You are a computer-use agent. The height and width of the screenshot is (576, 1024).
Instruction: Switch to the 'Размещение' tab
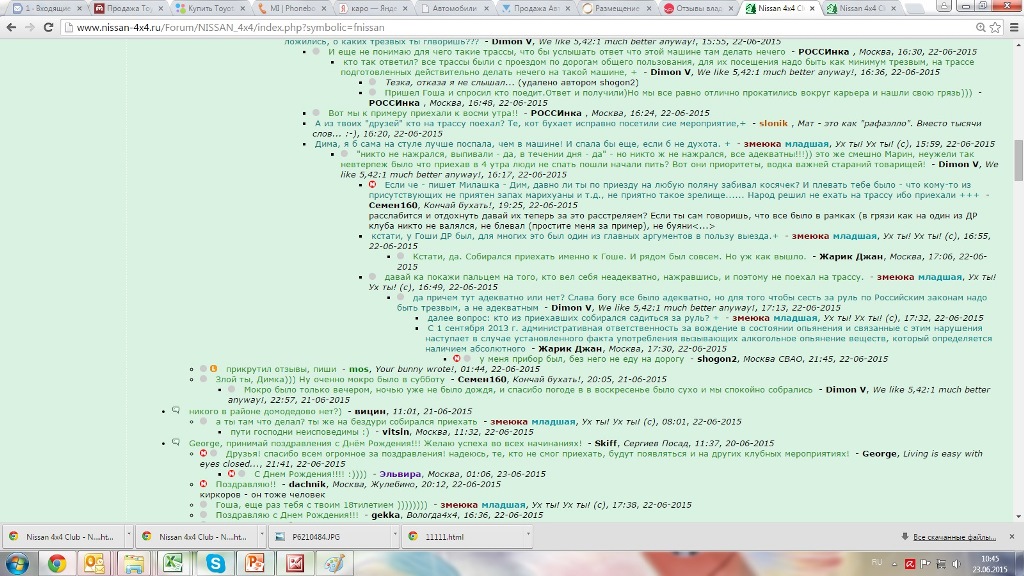(618, 8)
